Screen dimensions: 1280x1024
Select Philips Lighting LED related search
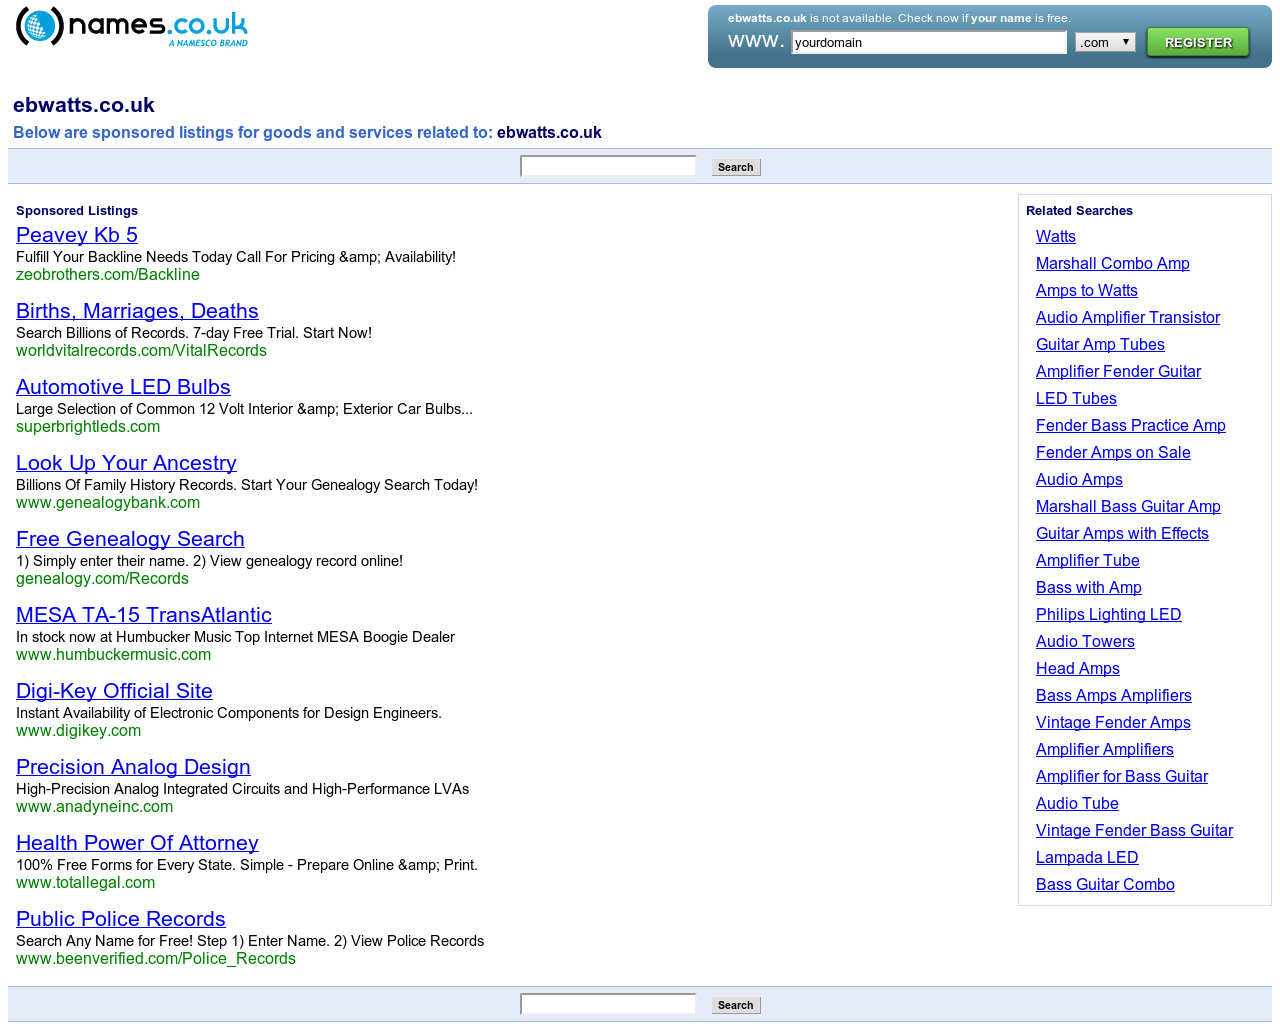(x=1109, y=615)
